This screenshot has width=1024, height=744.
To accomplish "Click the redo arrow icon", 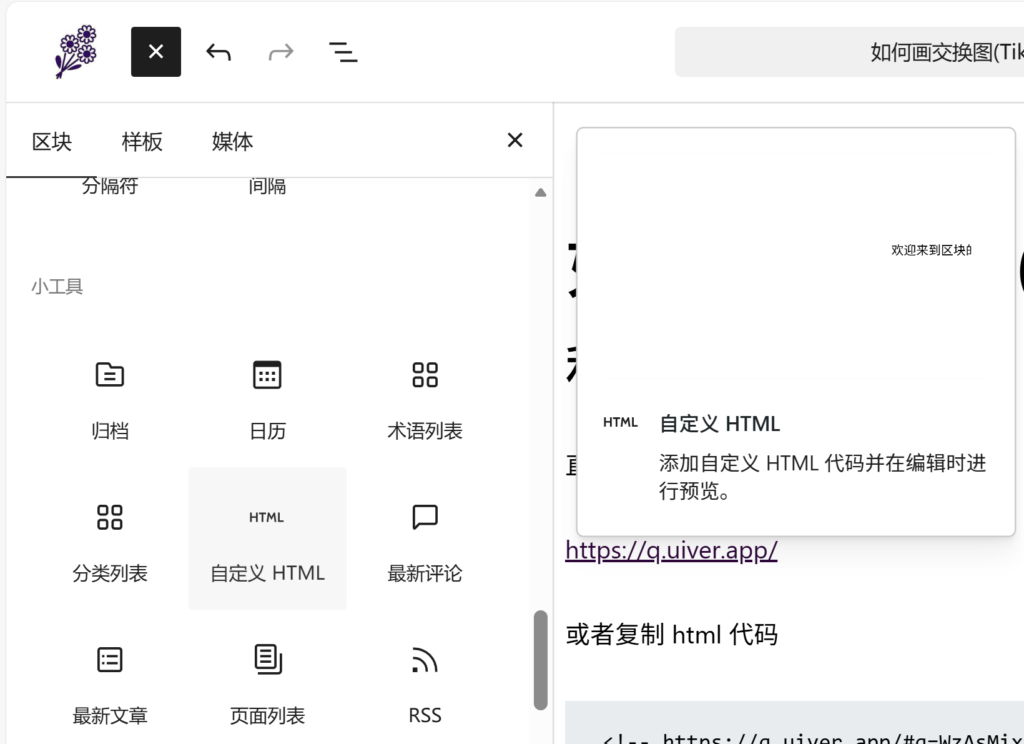I will (x=281, y=52).
